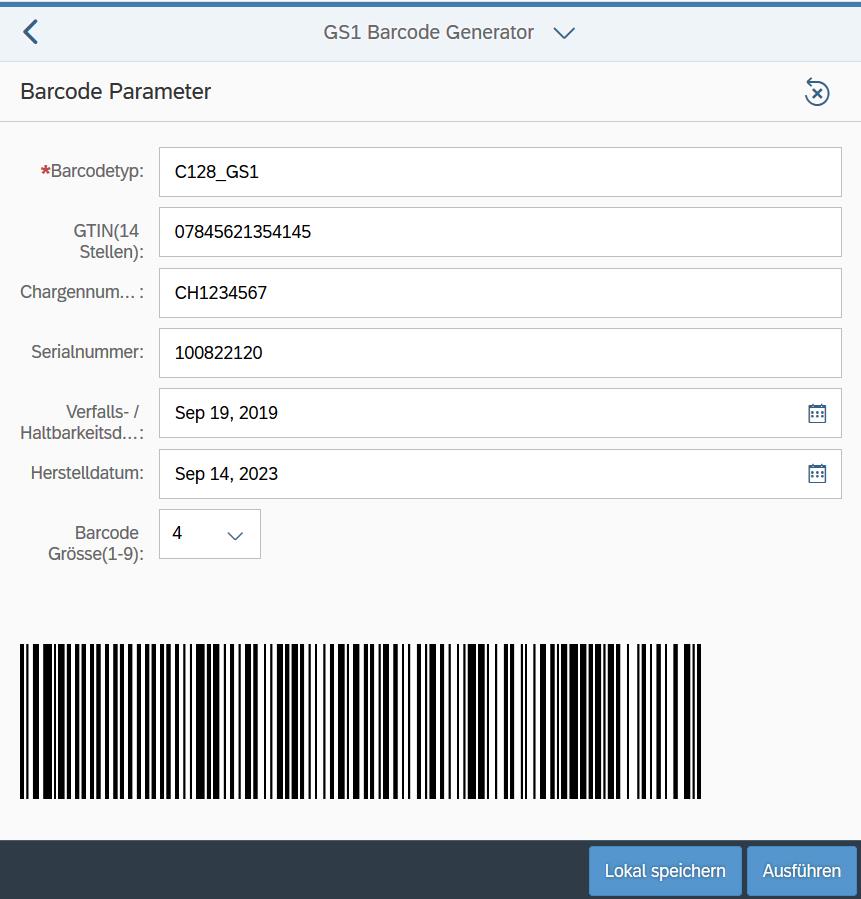Open calendar picker for Herstelldatum
The width and height of the screenshot is (861, 899).
817,474
